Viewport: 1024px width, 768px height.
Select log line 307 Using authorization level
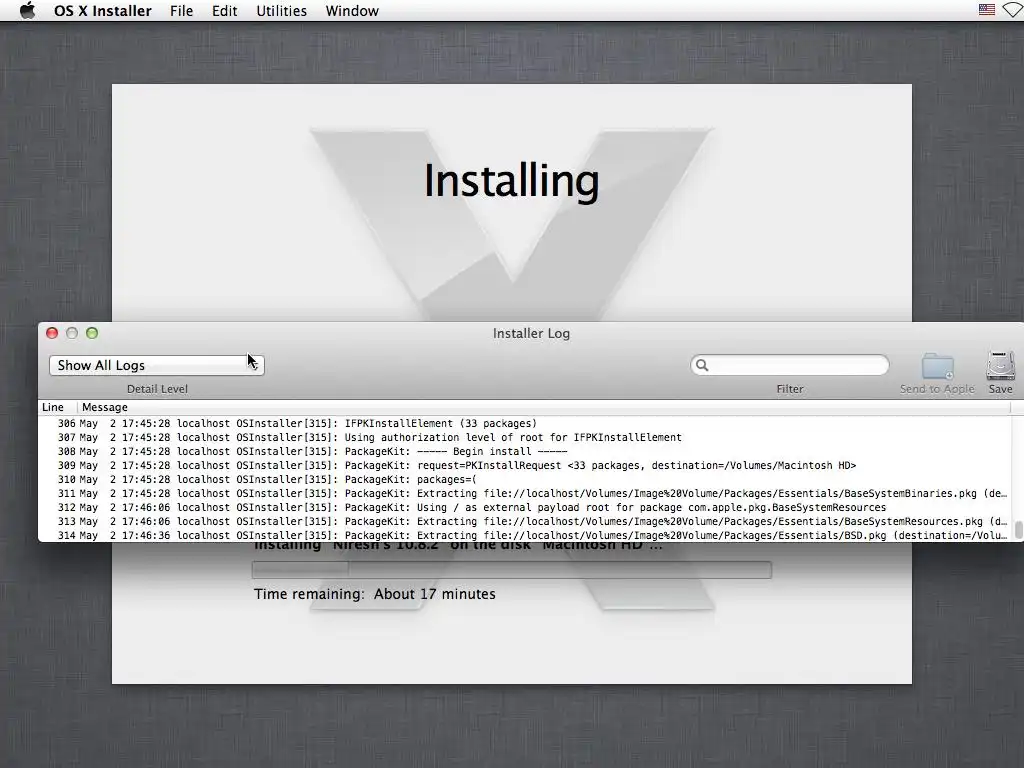[525, 438]
